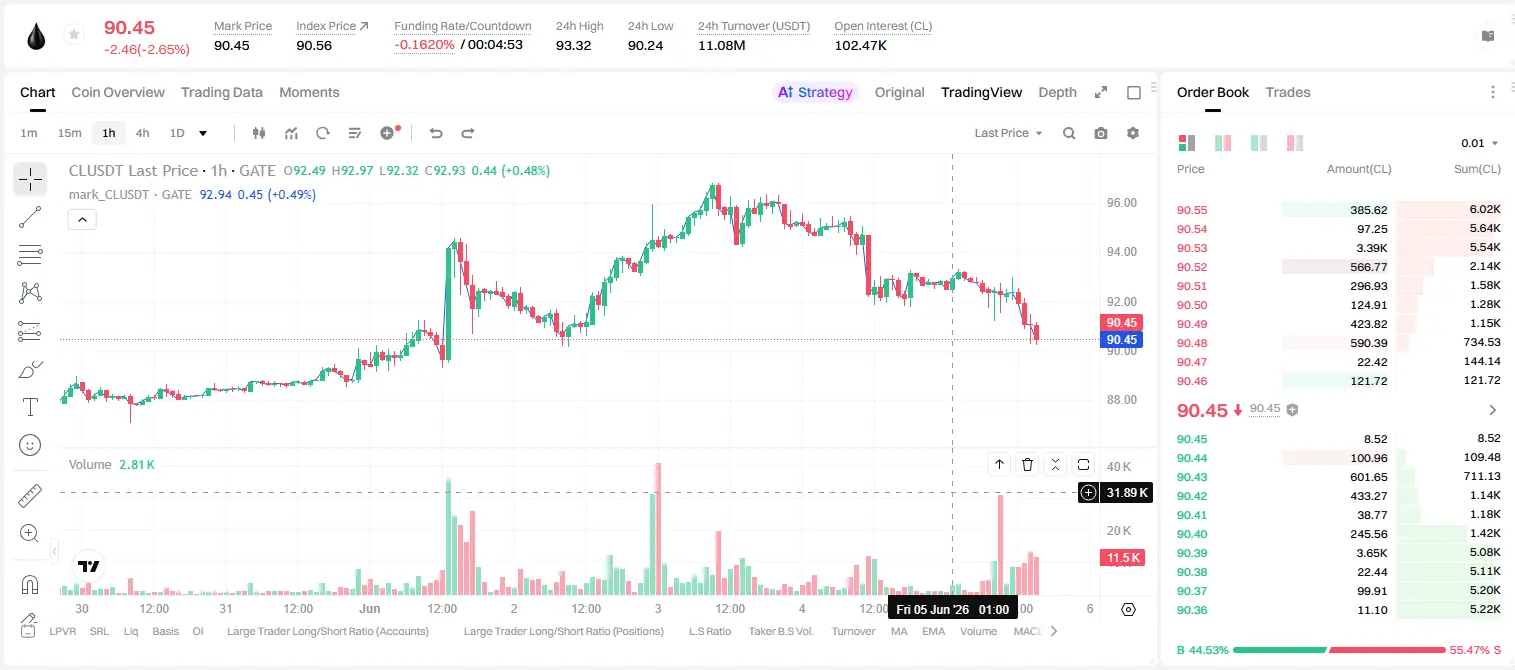Screen dimensions: 1515x670
Task: Select the trend line drawing tool
Action: [30, 217]
